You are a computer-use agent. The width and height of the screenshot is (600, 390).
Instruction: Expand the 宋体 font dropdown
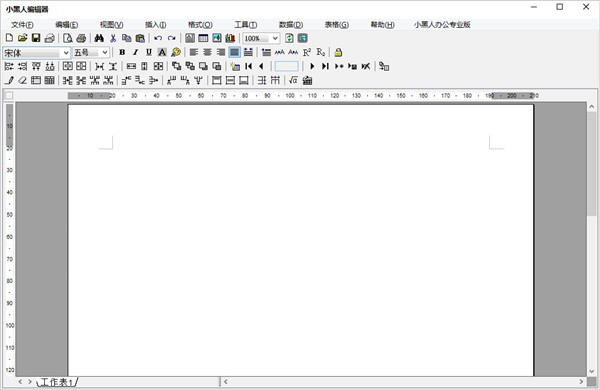(66, 52)
